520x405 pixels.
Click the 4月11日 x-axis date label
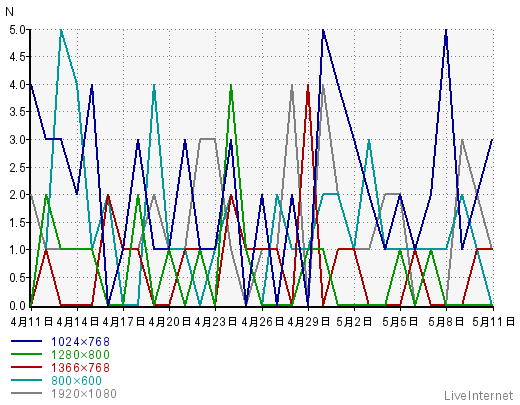click(x=32, y=322)
